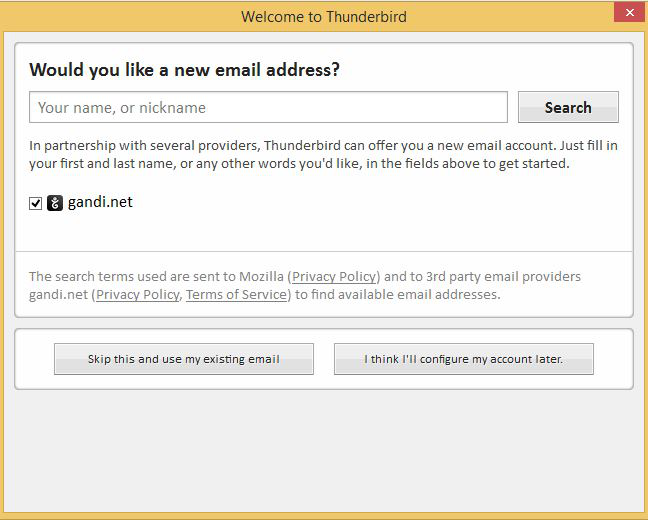
Task: Click the gandi.net provider logo icon
Action: (x=55, y=203)
